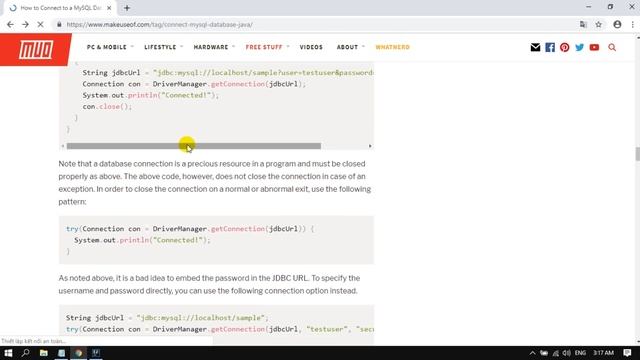
Task: Open the Chrome profile avatar icon
Action: 617,24
